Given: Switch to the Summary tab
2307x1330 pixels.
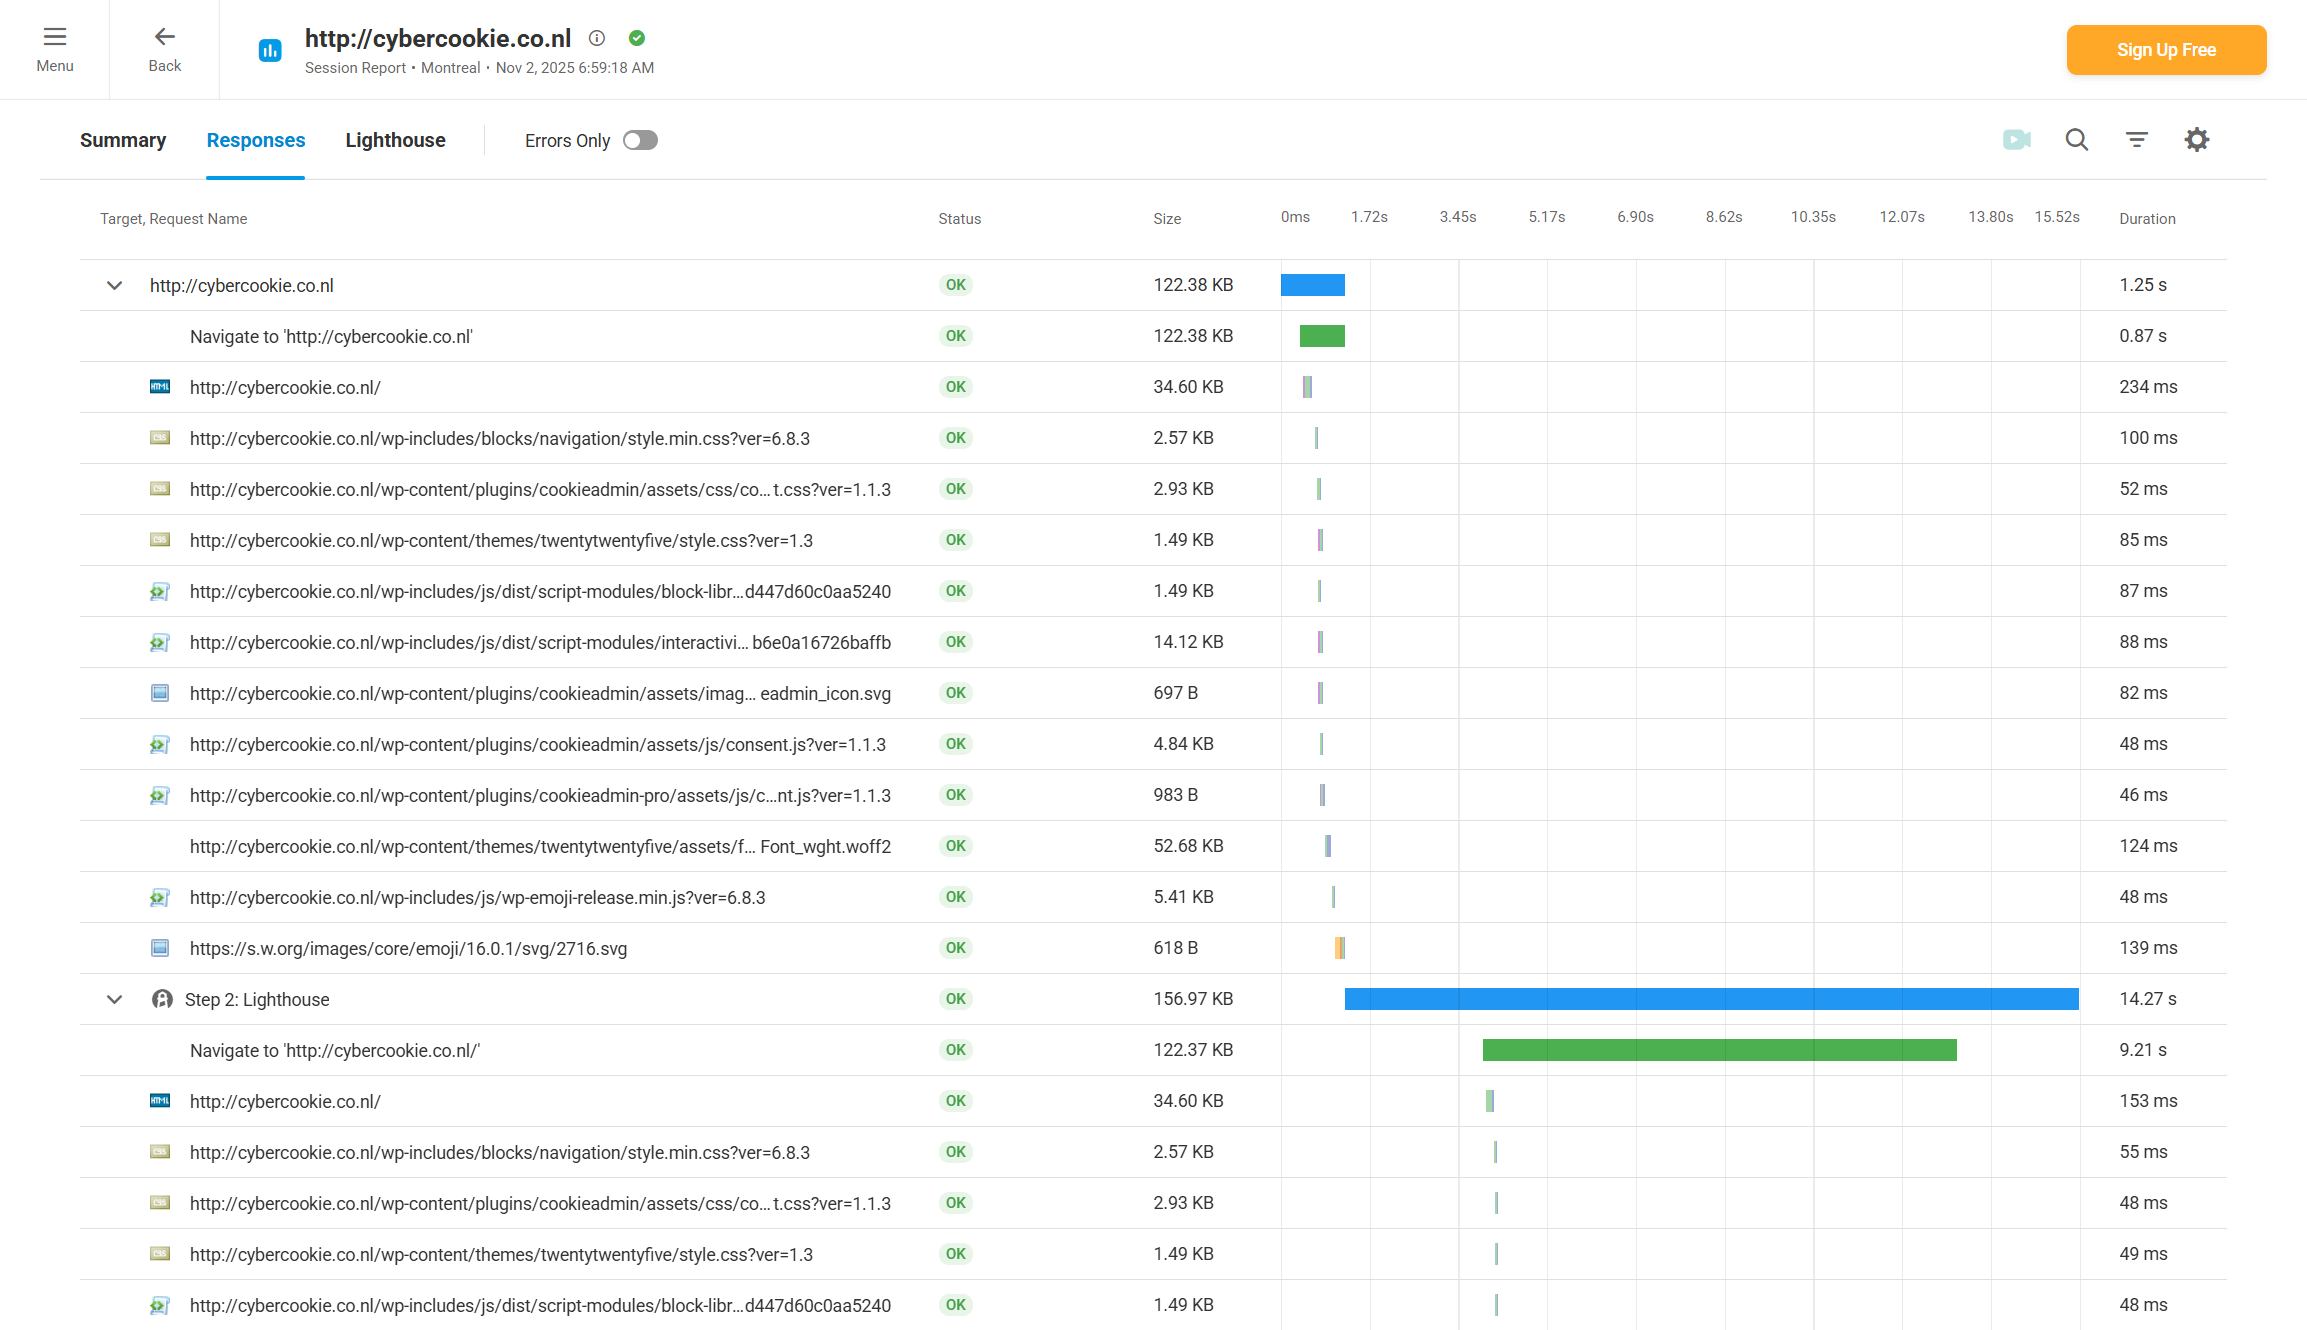Looking at the screenshot, I should click(123, 140).
